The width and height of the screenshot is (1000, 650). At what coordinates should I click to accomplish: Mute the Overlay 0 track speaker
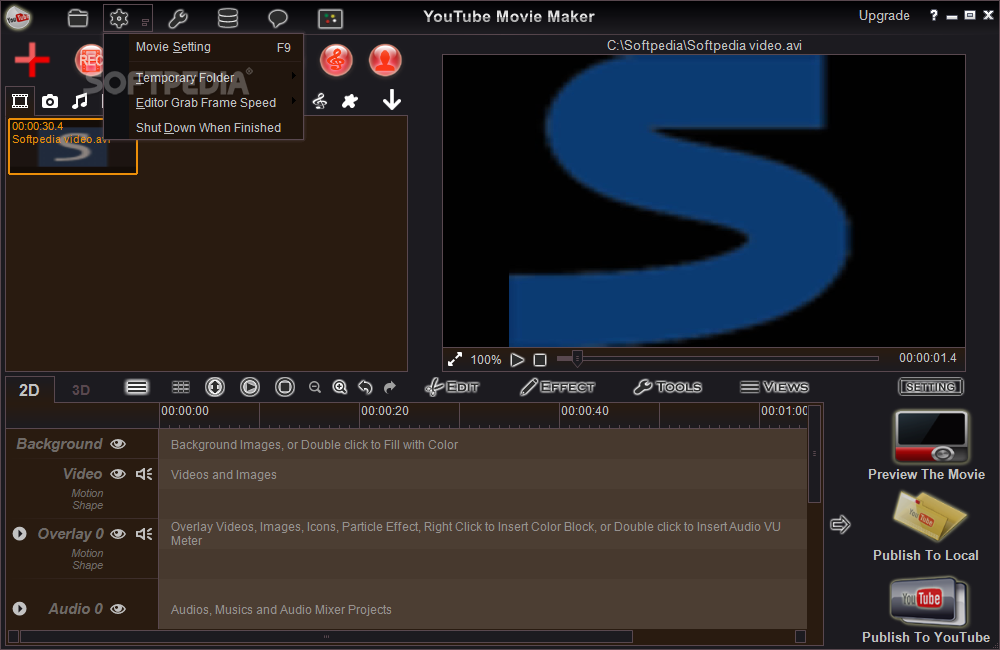coord(144,534)
